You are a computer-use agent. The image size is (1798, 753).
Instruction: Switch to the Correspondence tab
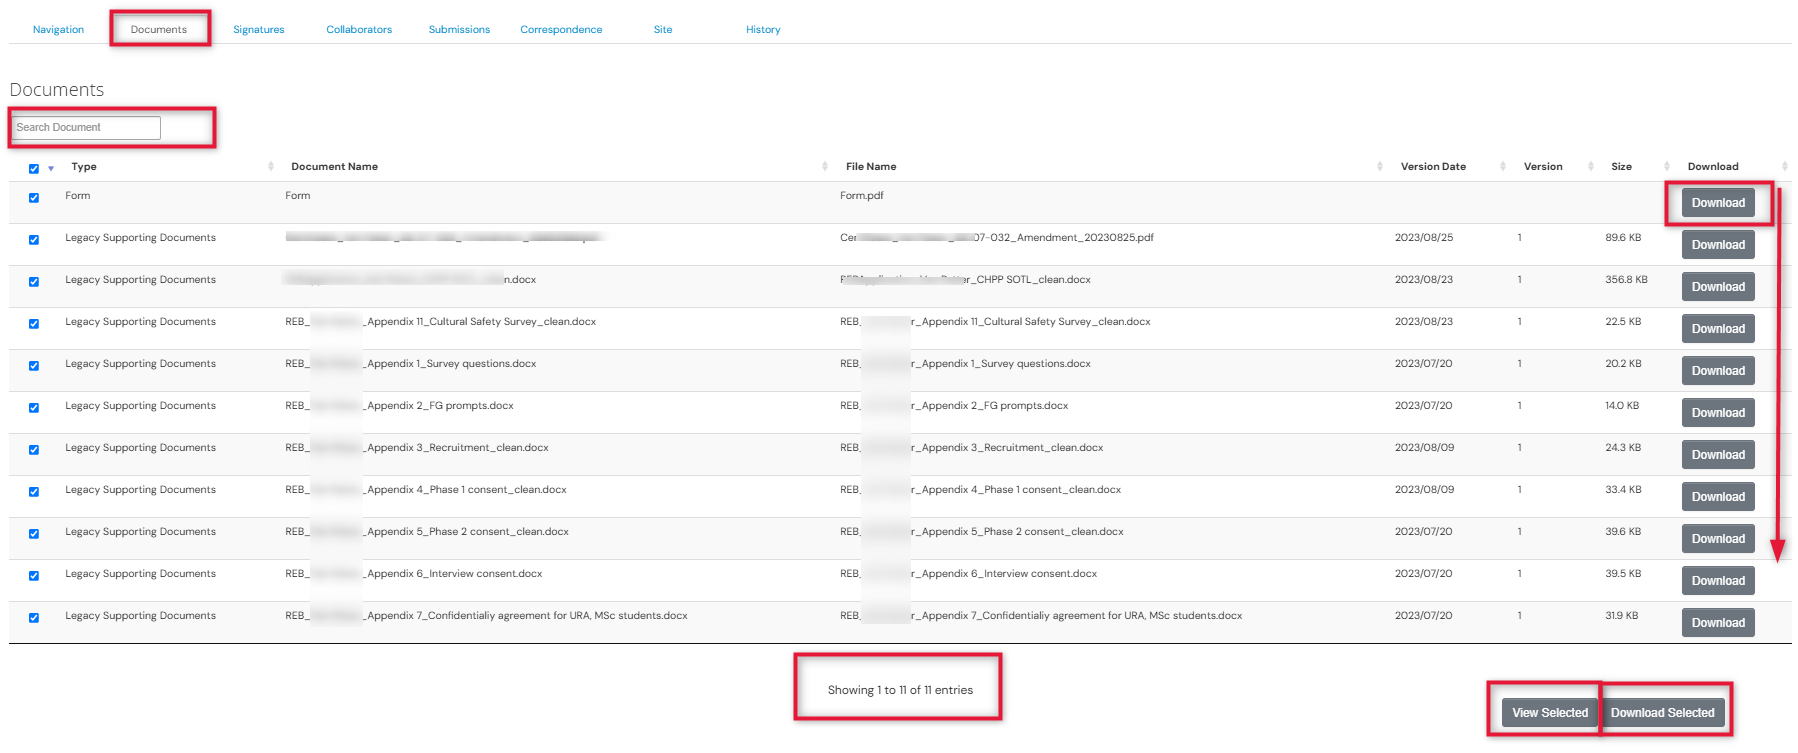[561, 30]
